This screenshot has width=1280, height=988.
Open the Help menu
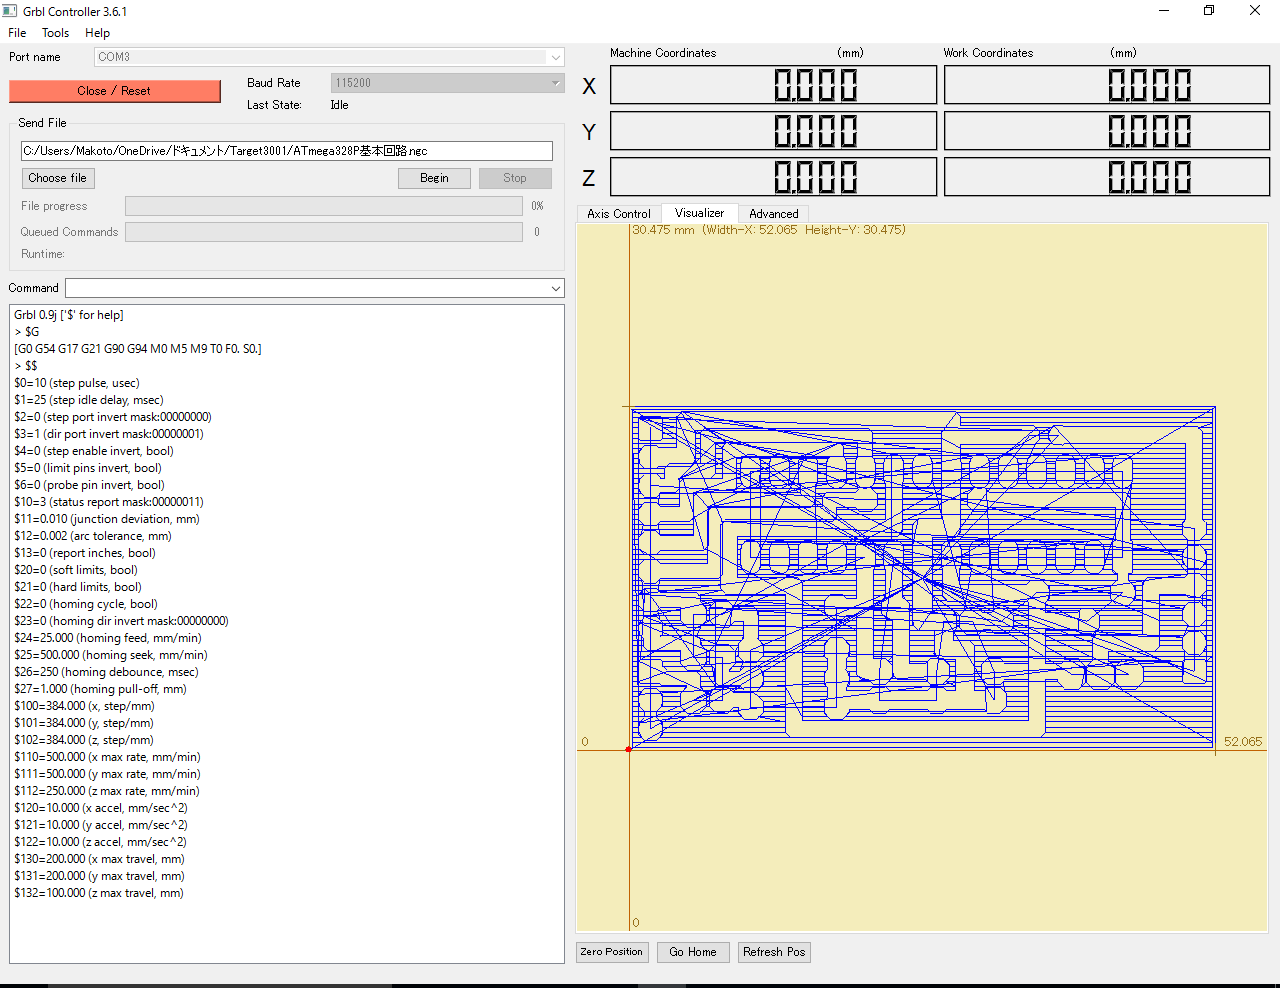click(x=97, y=33)
